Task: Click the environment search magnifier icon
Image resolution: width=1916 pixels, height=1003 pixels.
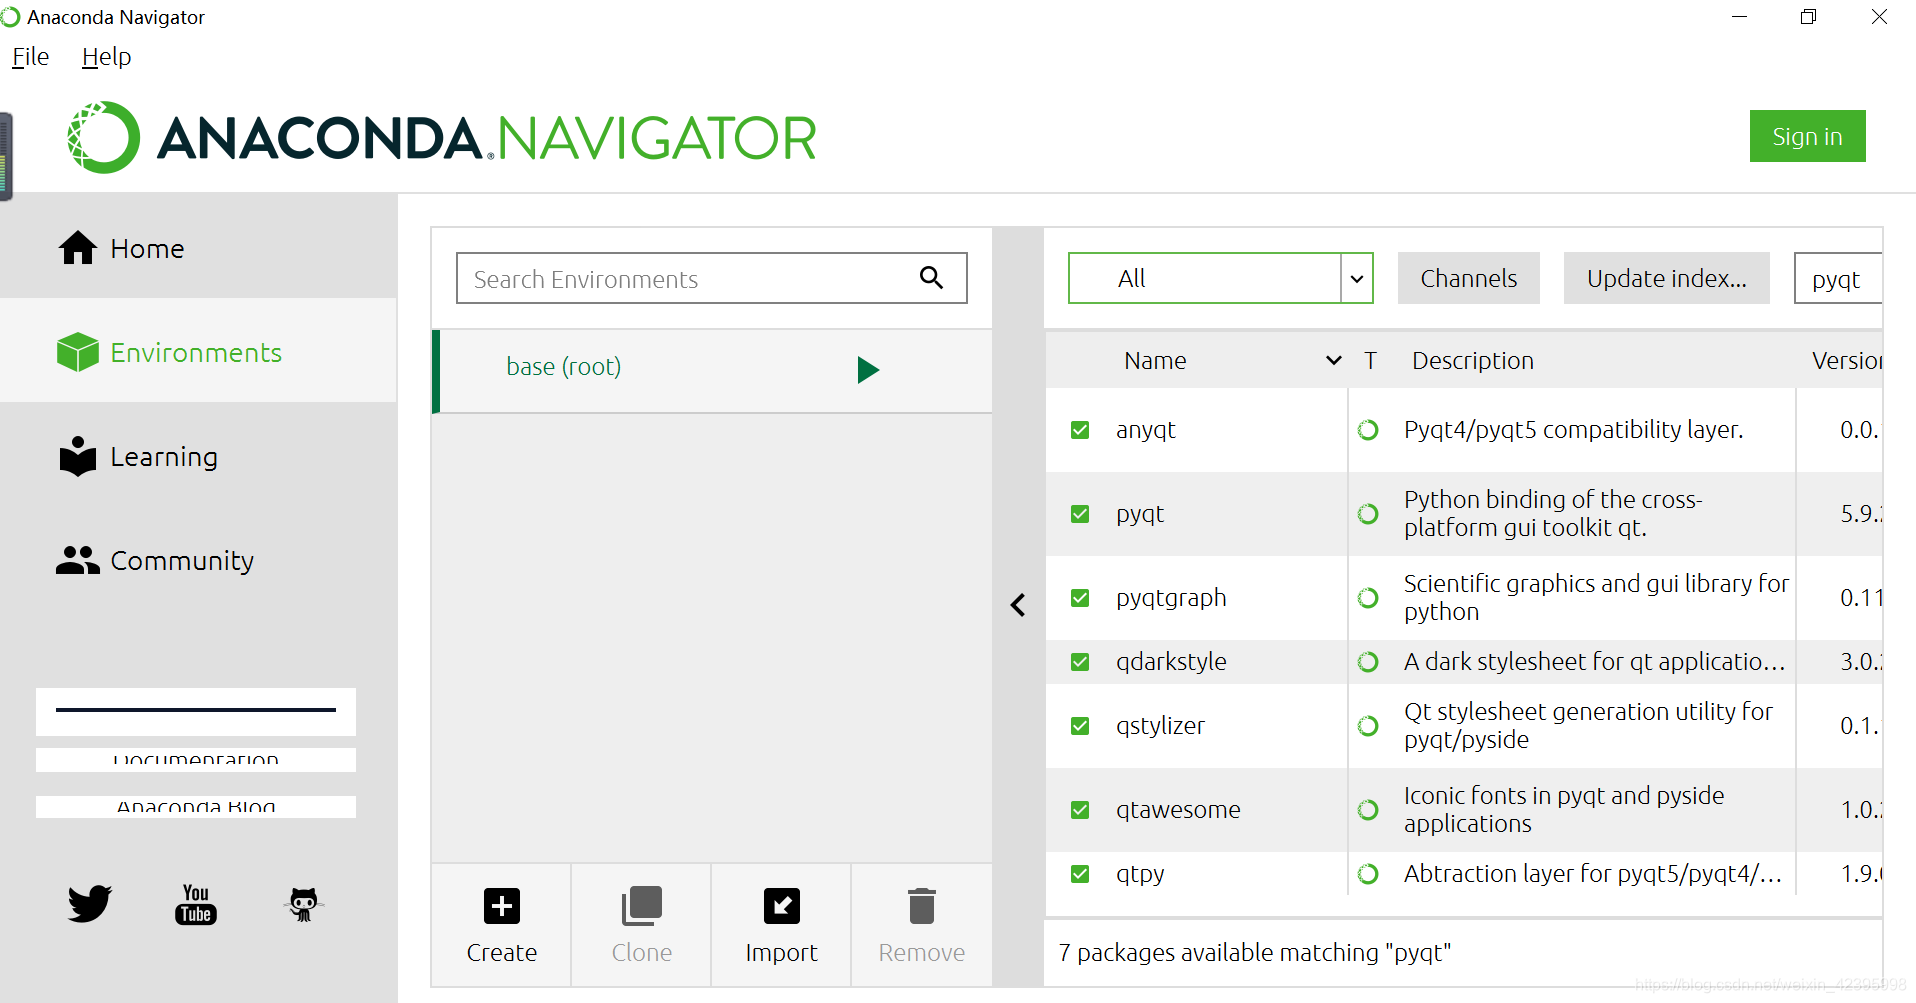Action: point(931,277)
